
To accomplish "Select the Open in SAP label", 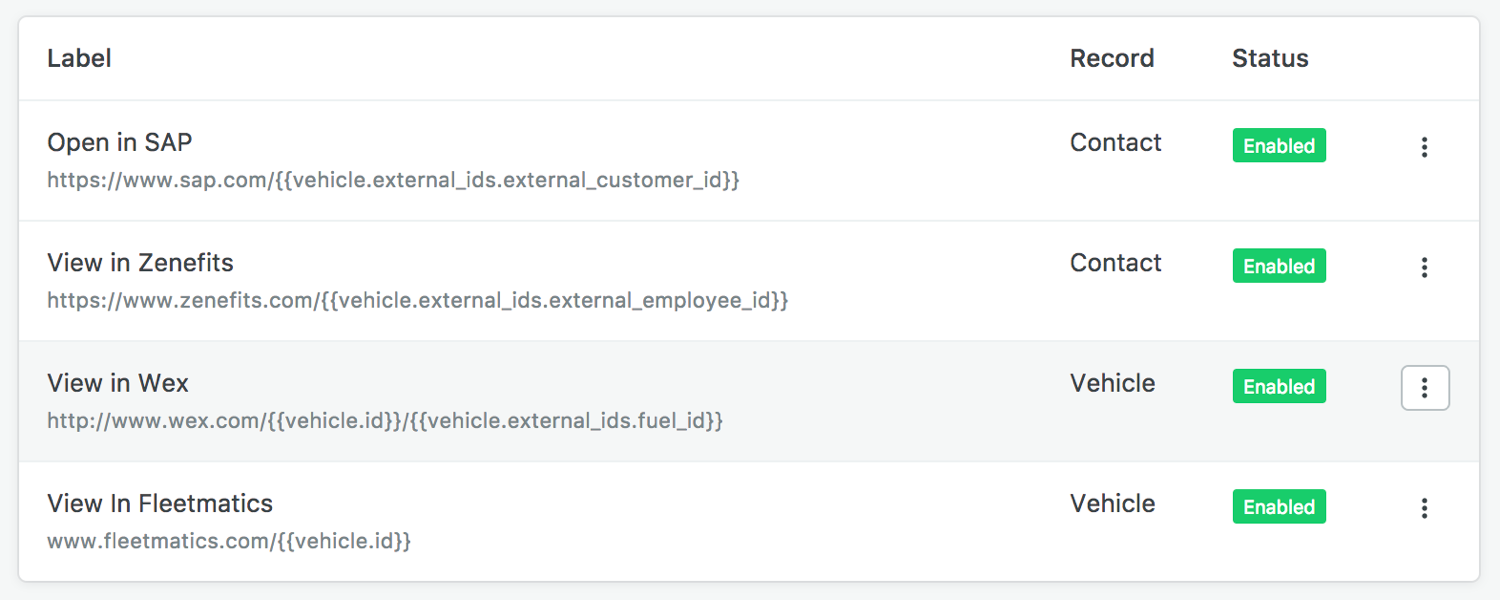I will pos(119,143).
